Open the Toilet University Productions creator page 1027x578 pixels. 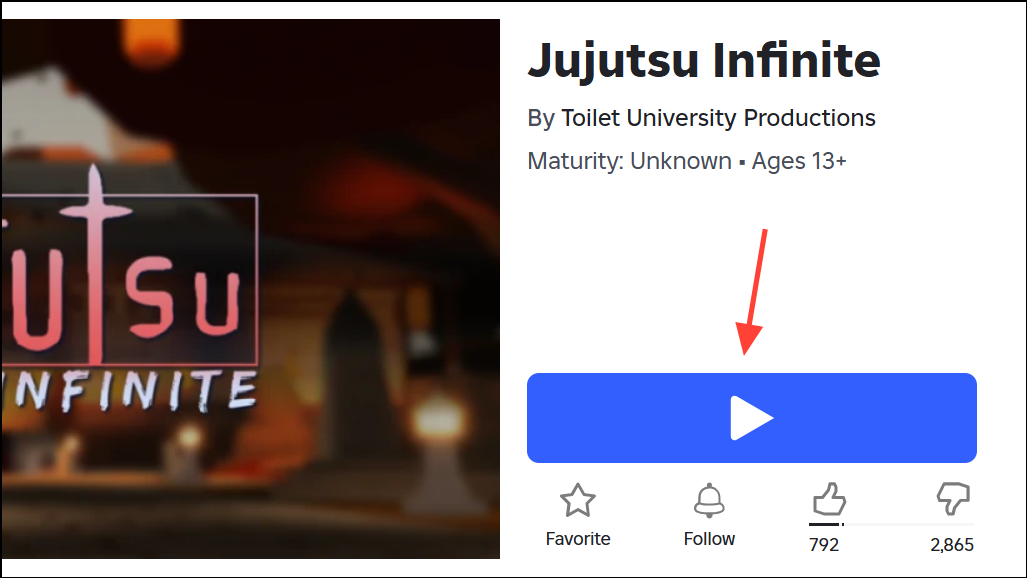(718, 118)
